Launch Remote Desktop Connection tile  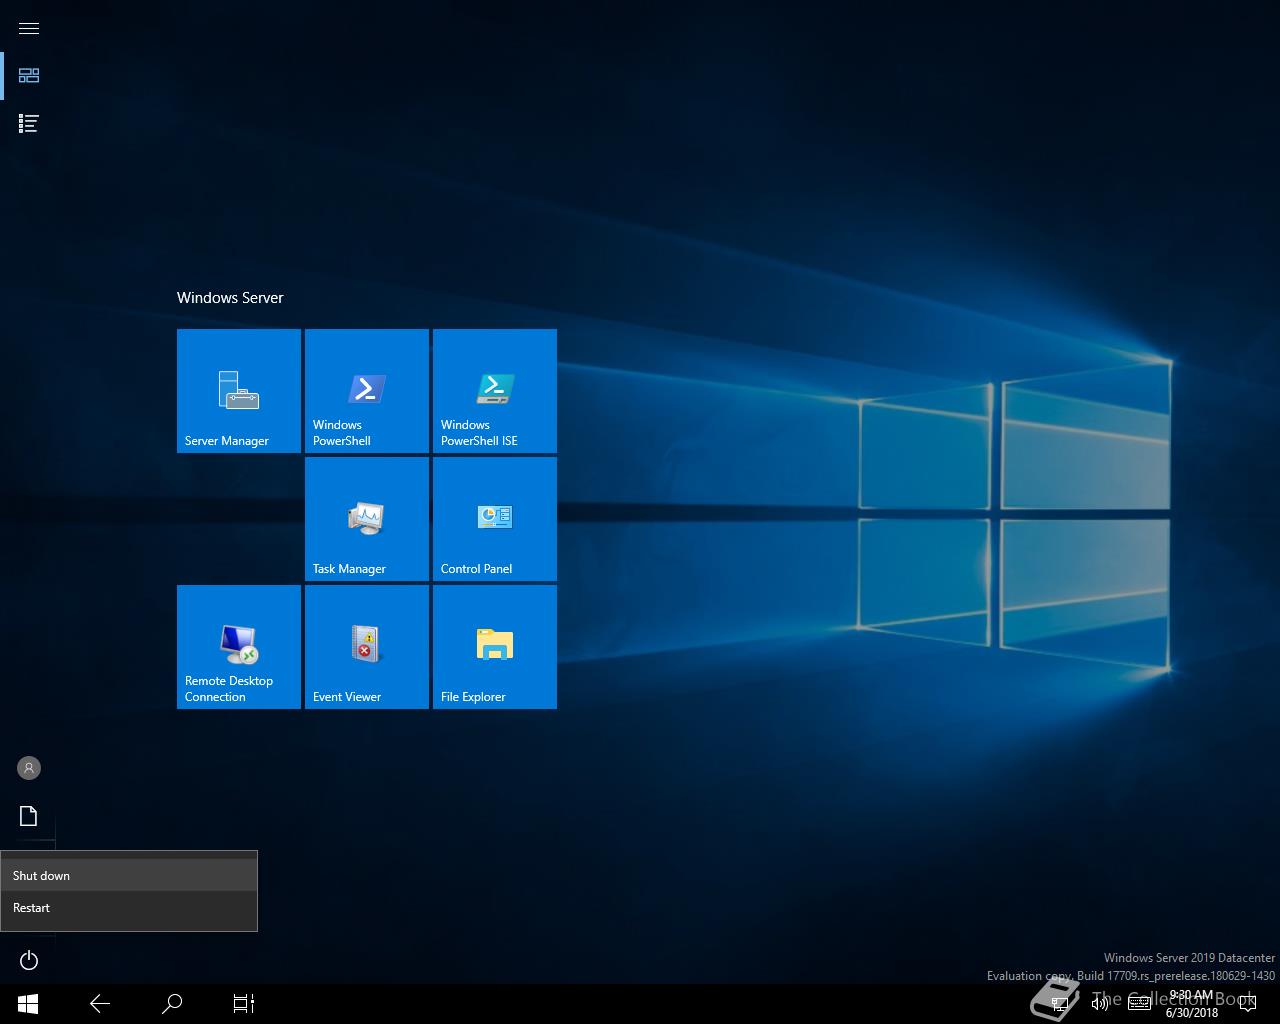239,647
